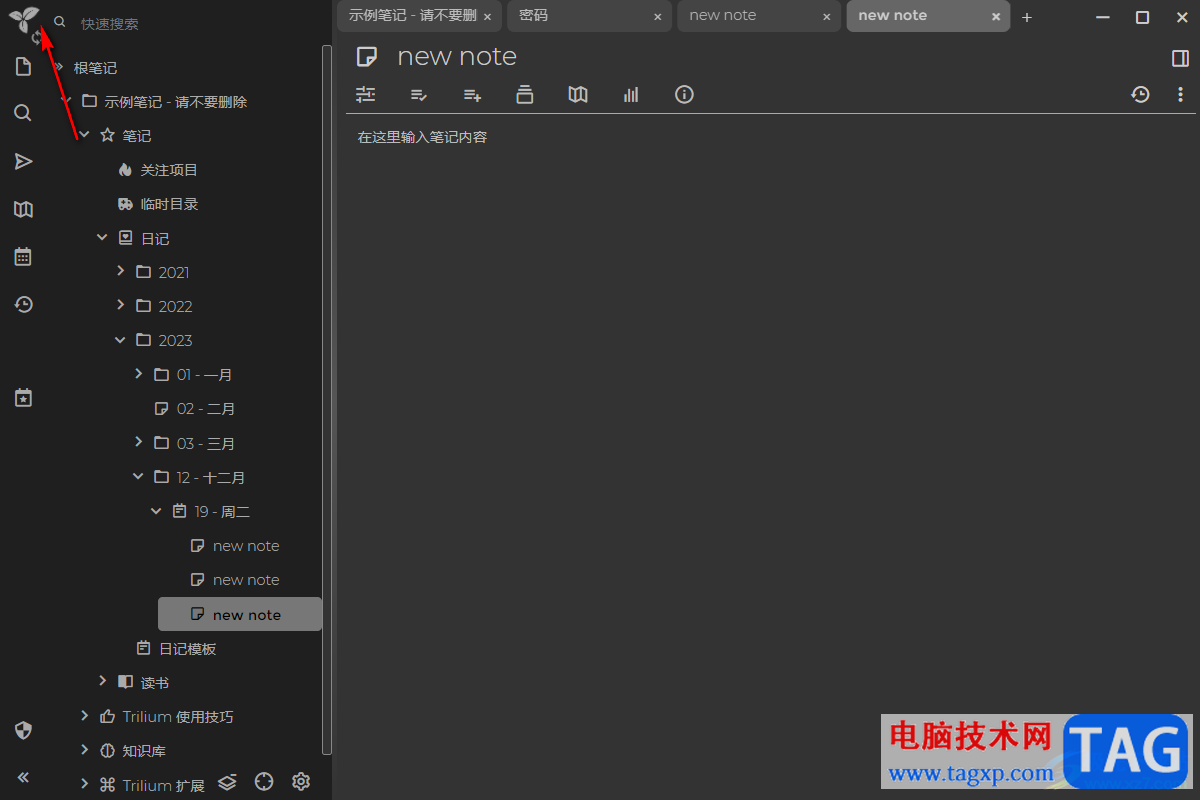Select 关注项目 in the tree
Screen dimensions: 1200x800
[x=169, y=170]
